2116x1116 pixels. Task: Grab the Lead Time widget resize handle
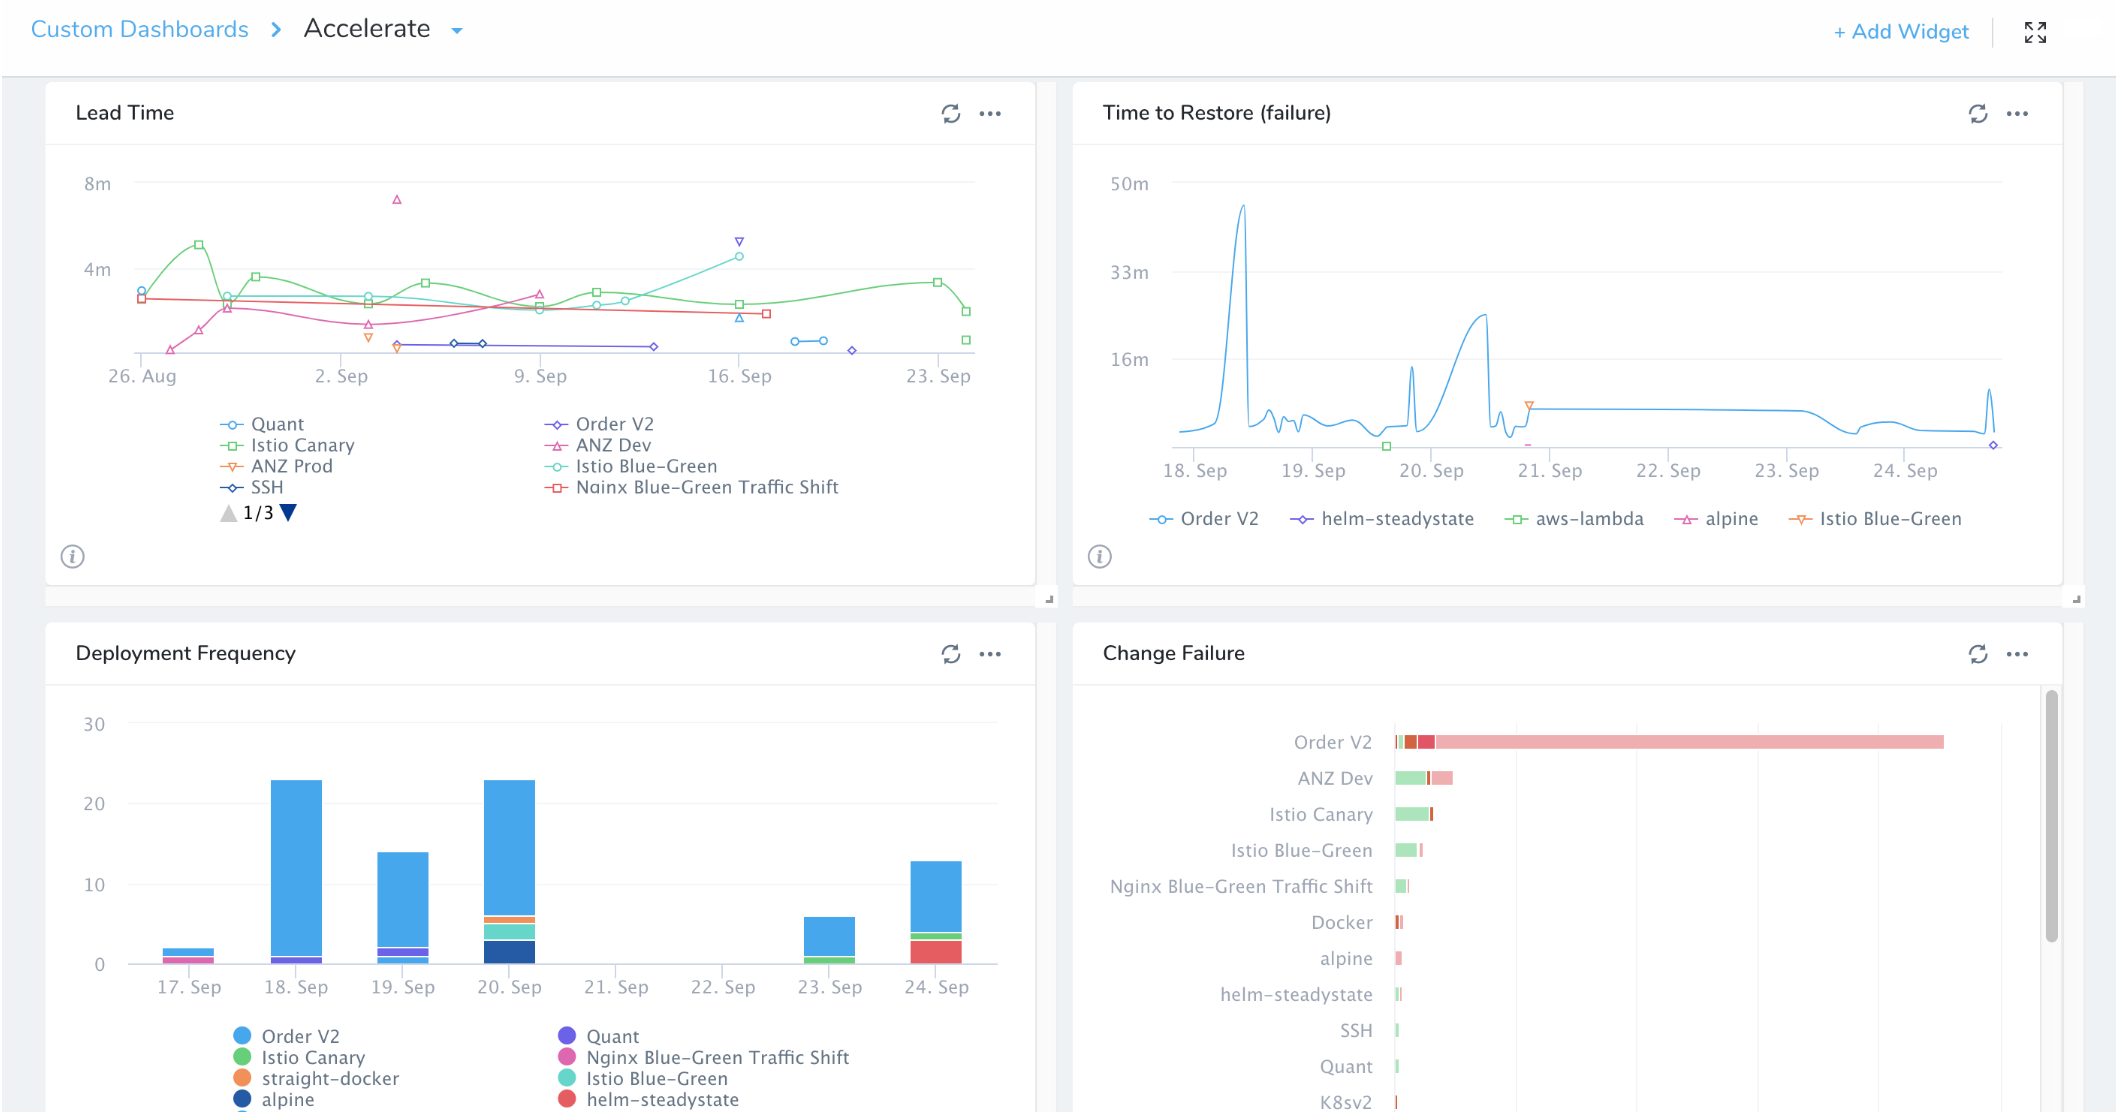tap(1049, 600)
